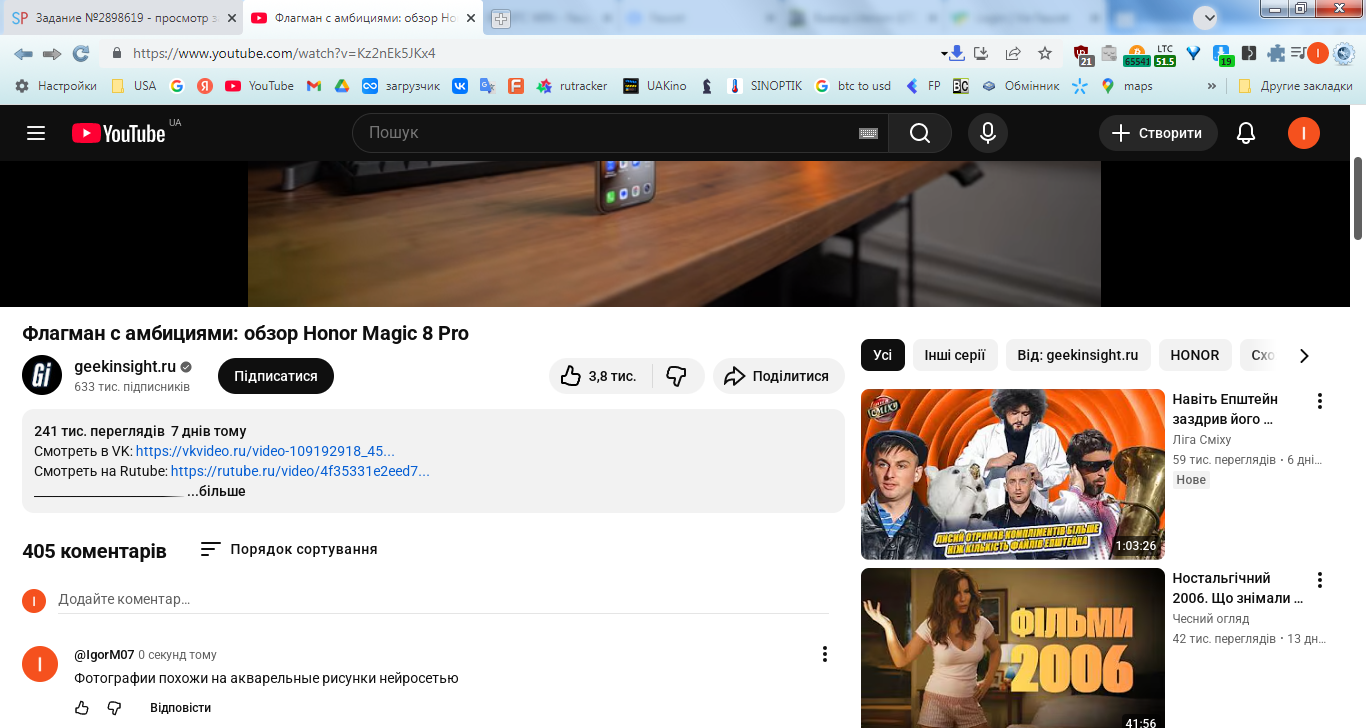Select the 'Від: geekinsight.ru' filter chip
1366x728 pixels.
(x=1078, y=355)
